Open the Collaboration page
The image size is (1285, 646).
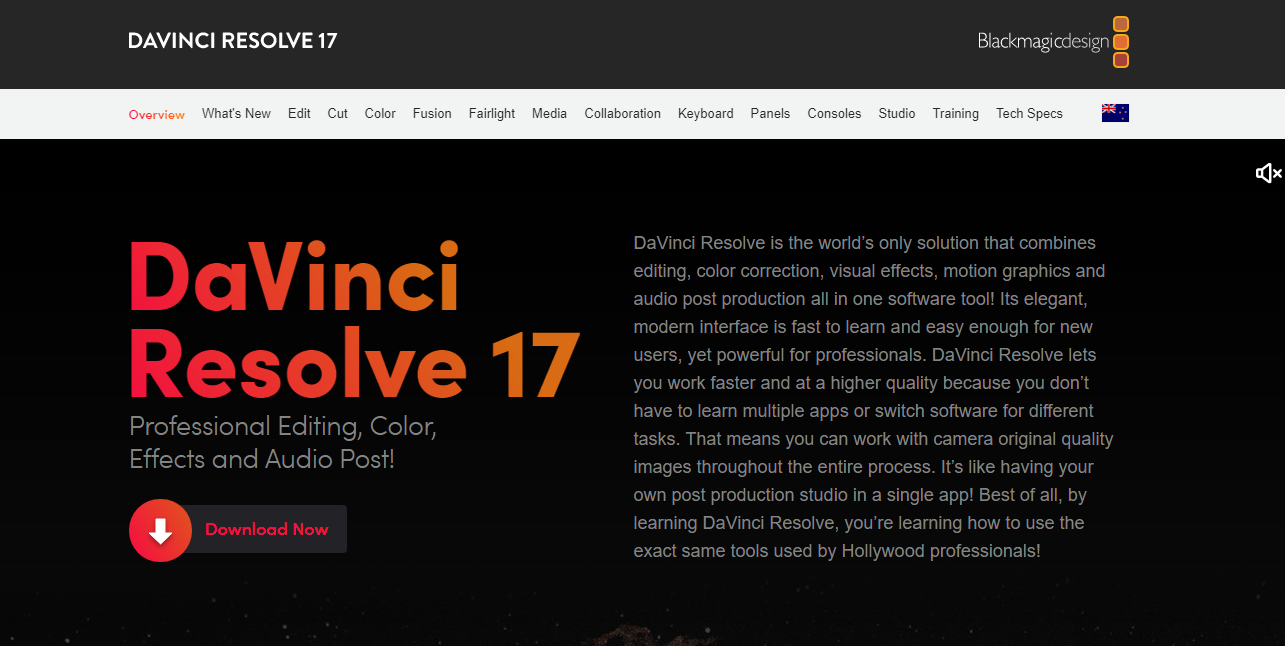point(622,114)
